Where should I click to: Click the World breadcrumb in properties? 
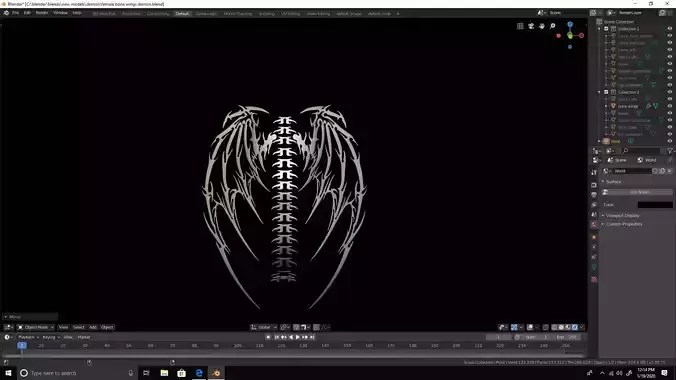click(648, 160)
